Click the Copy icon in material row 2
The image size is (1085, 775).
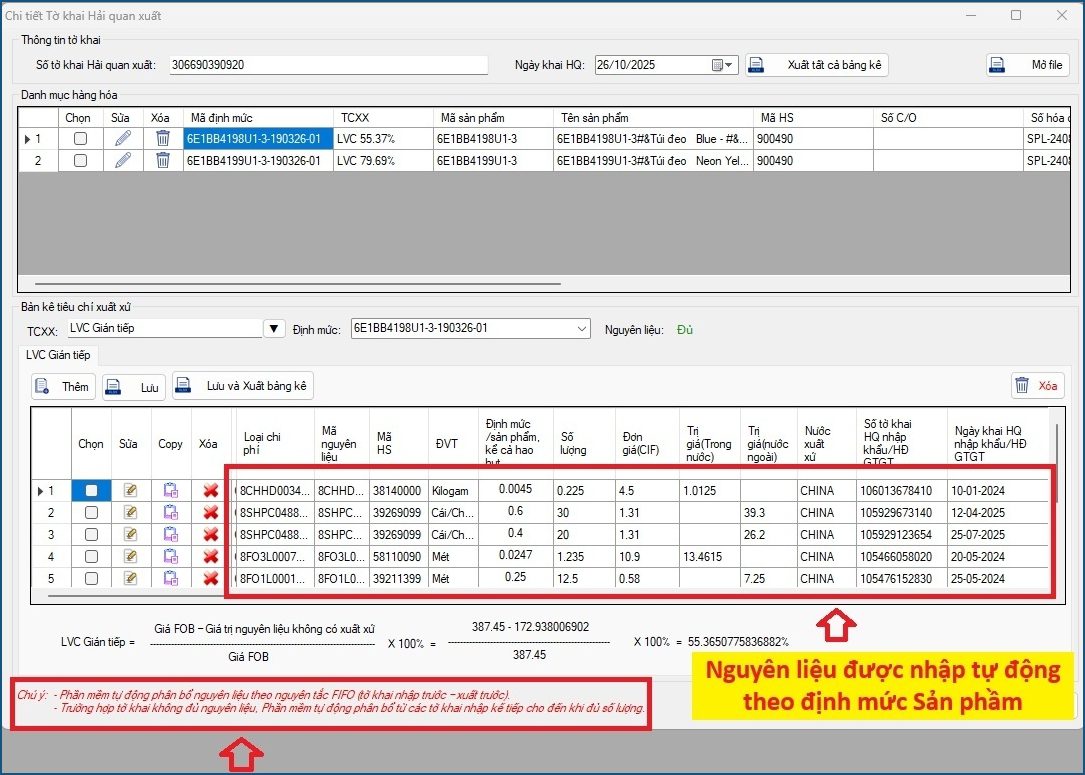(171, 513)
